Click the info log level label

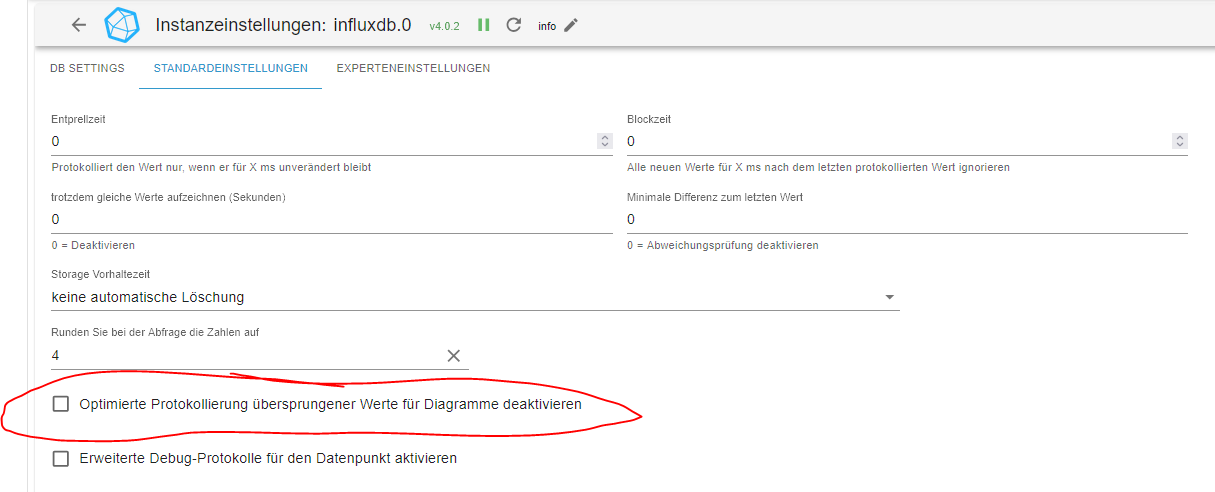coord(547,26)
